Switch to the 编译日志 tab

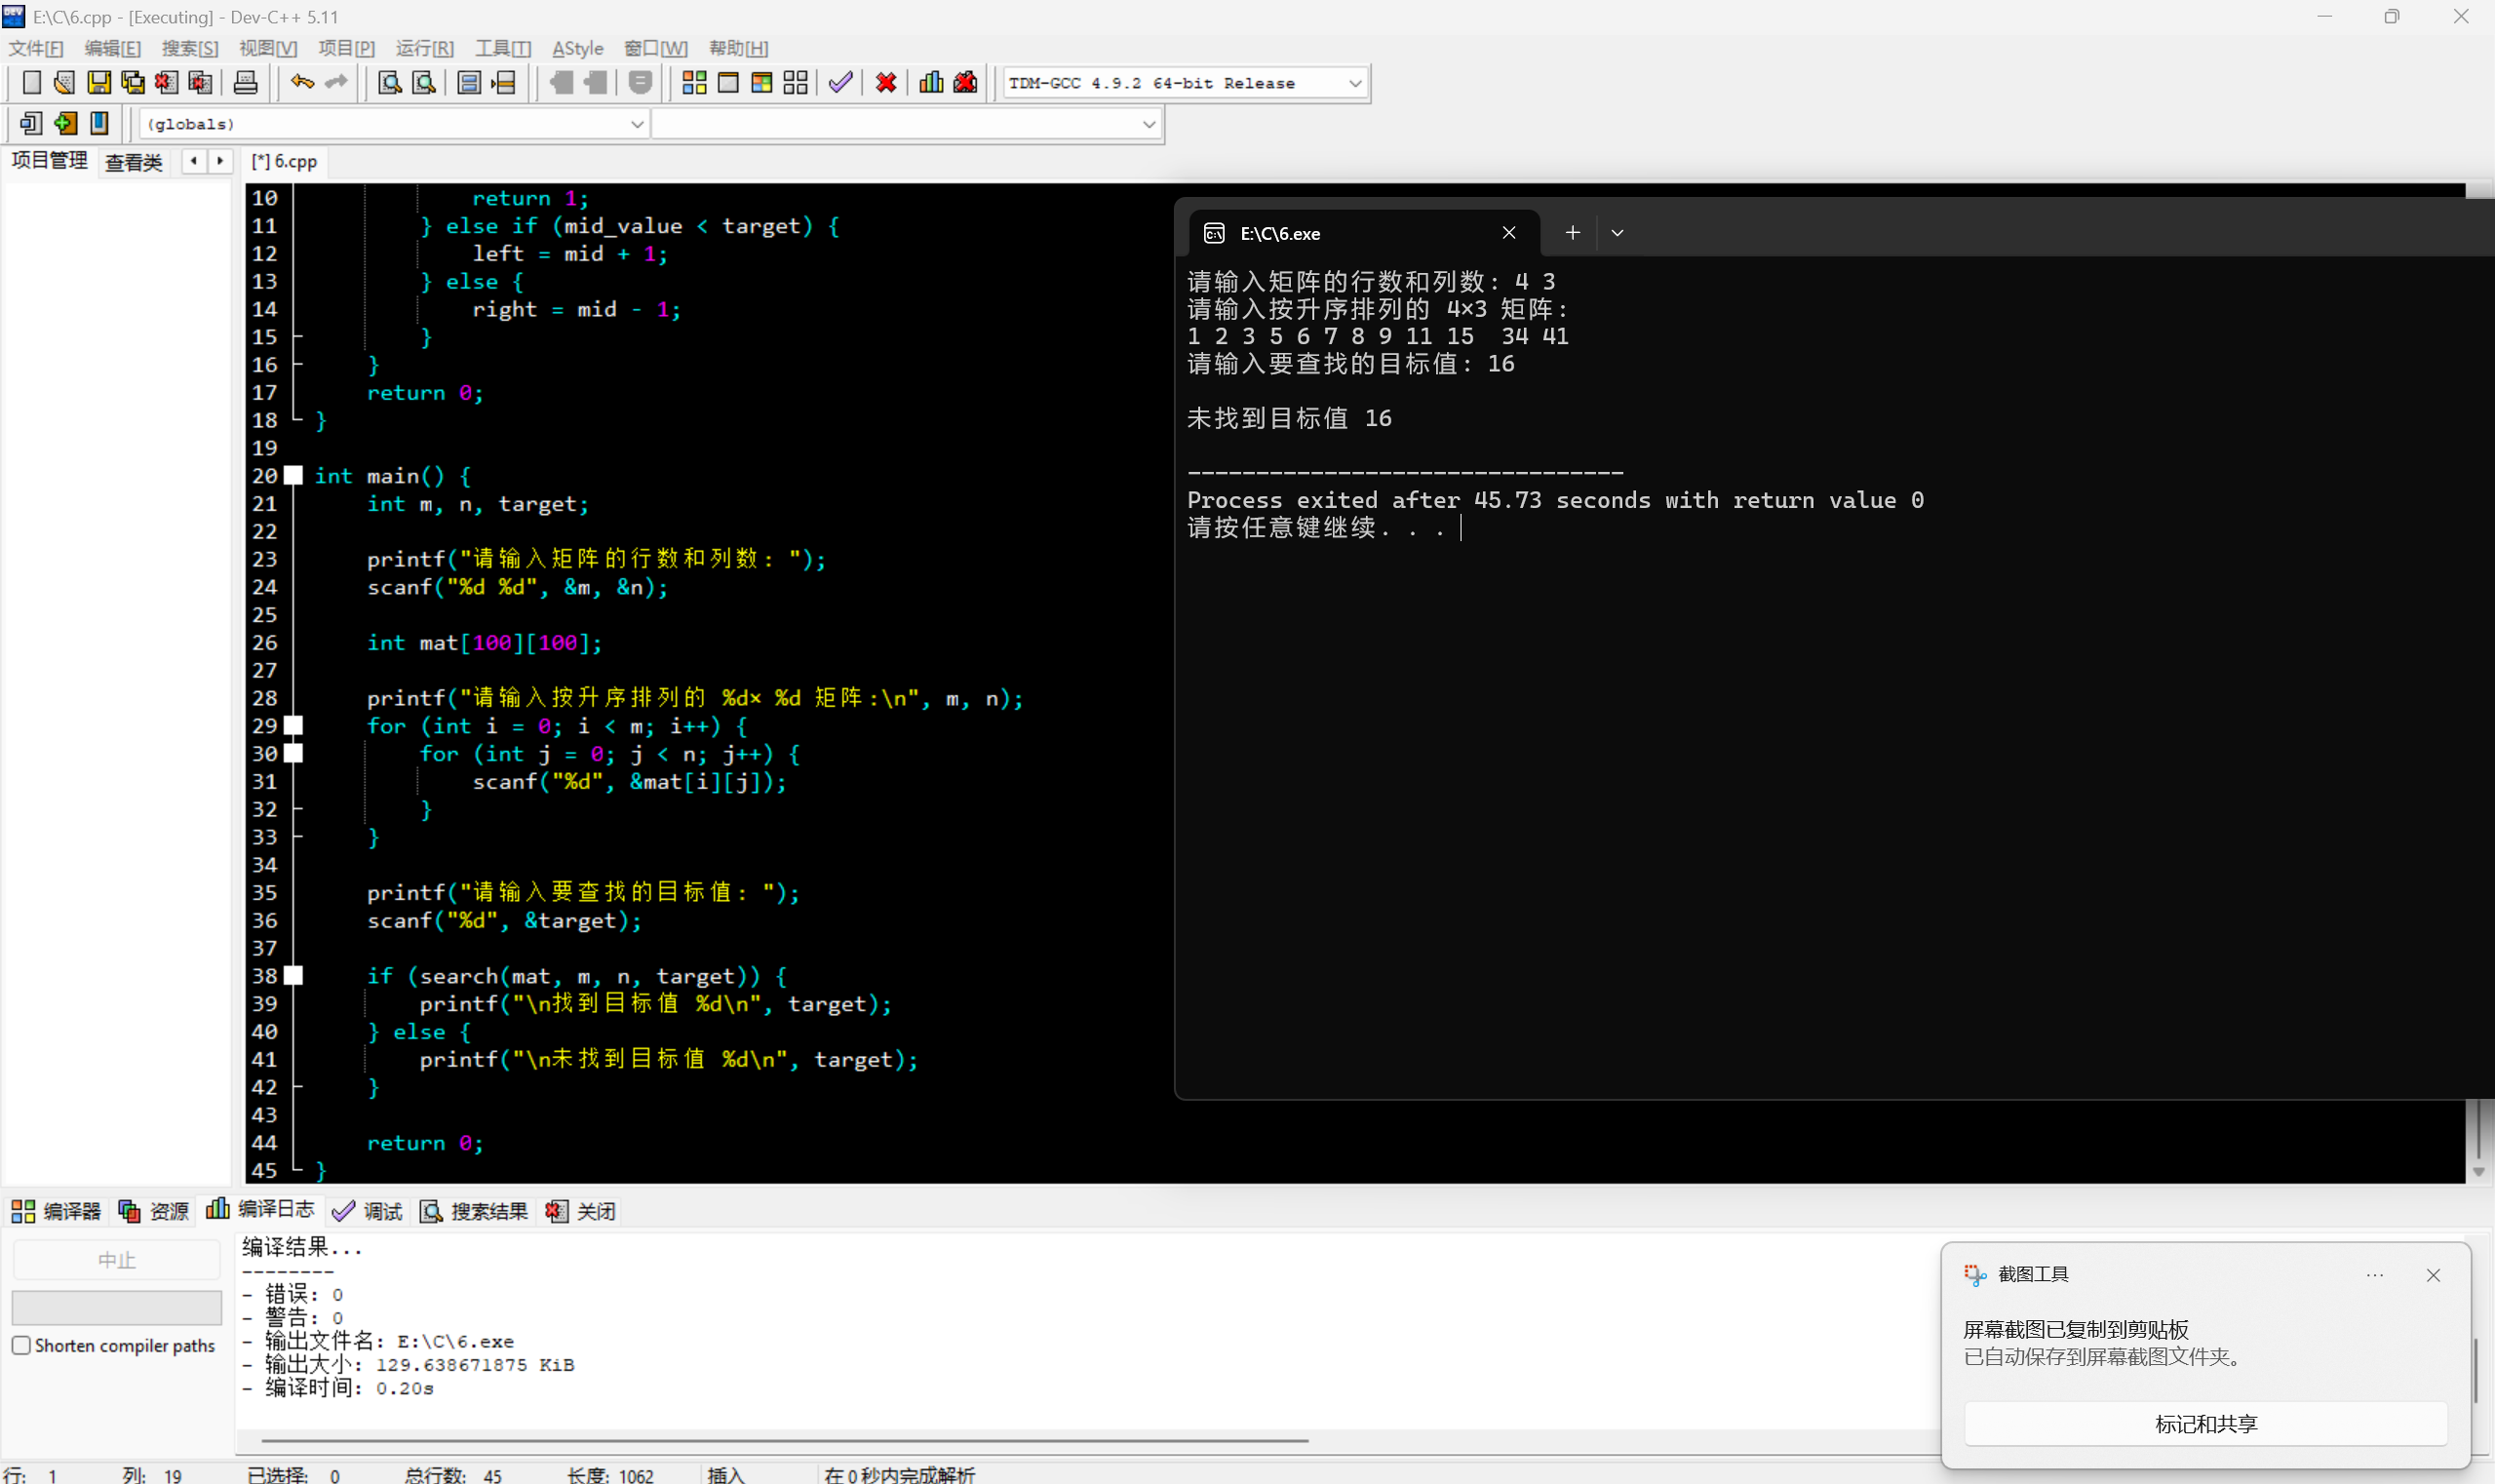[261, 1210]
